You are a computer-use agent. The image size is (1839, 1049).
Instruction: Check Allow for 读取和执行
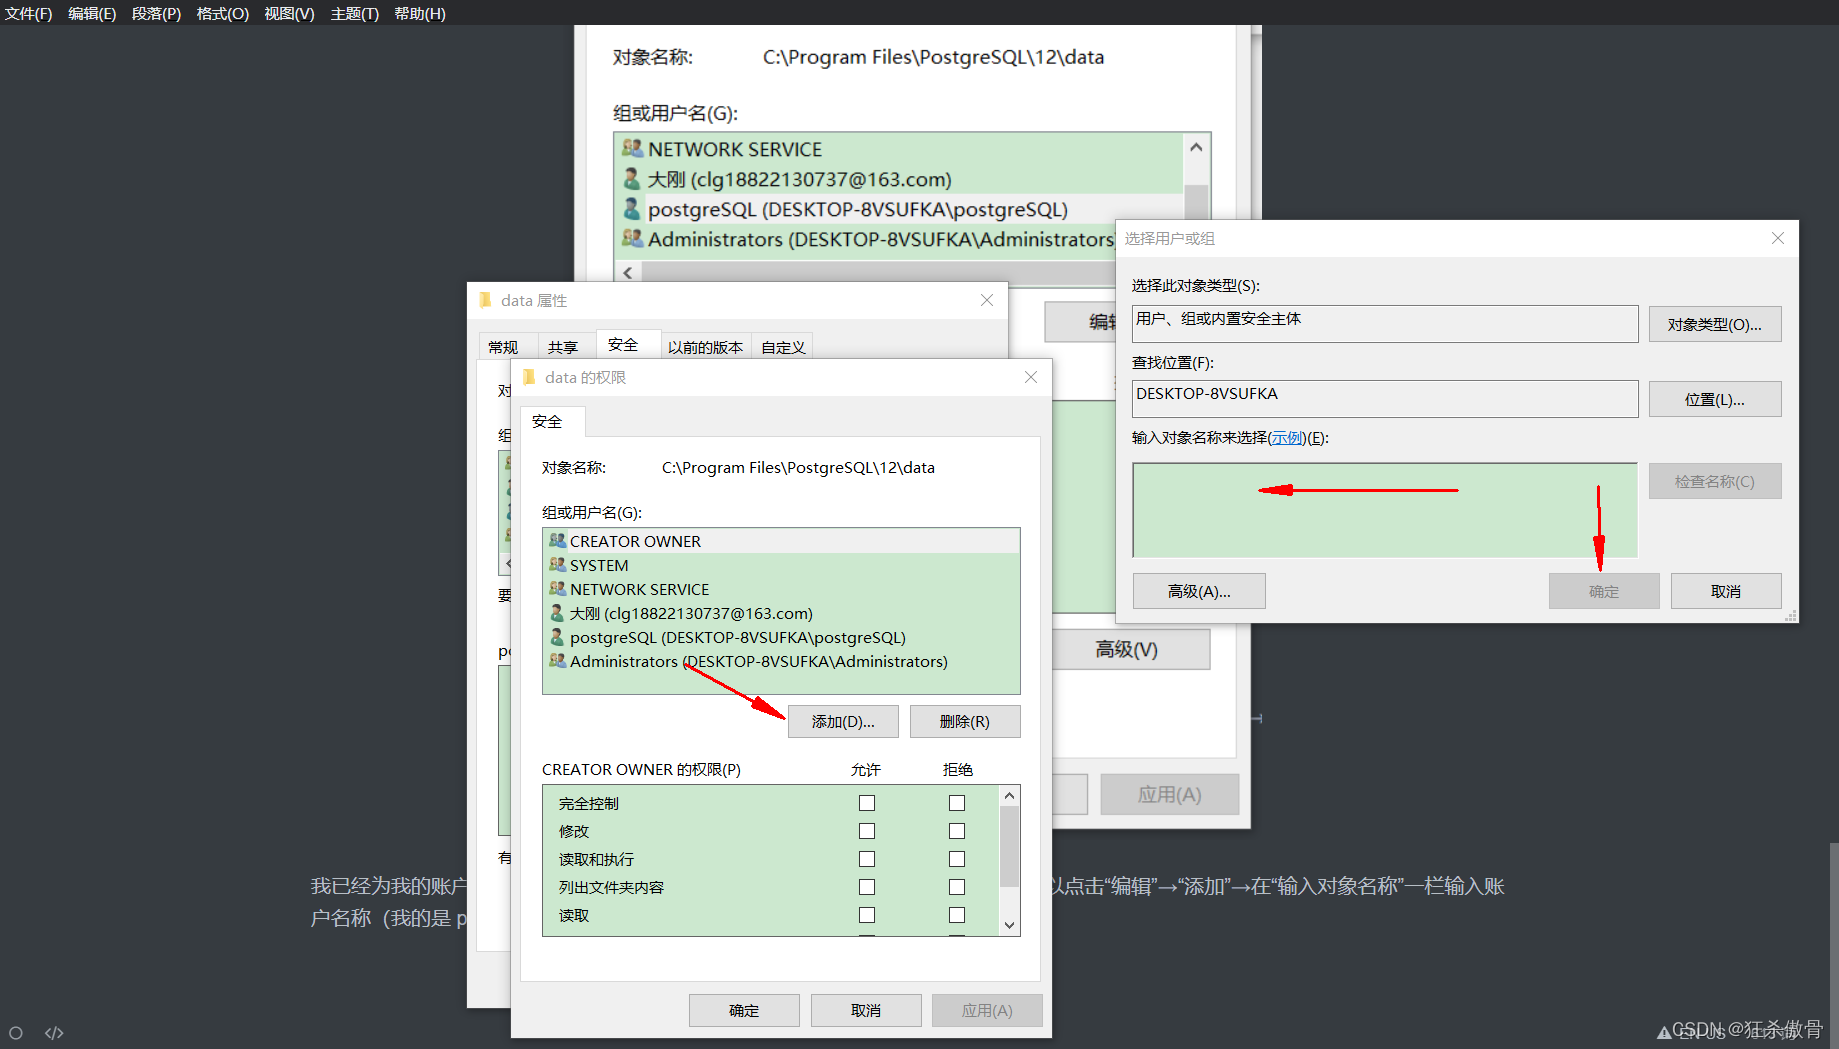(867, 859)
